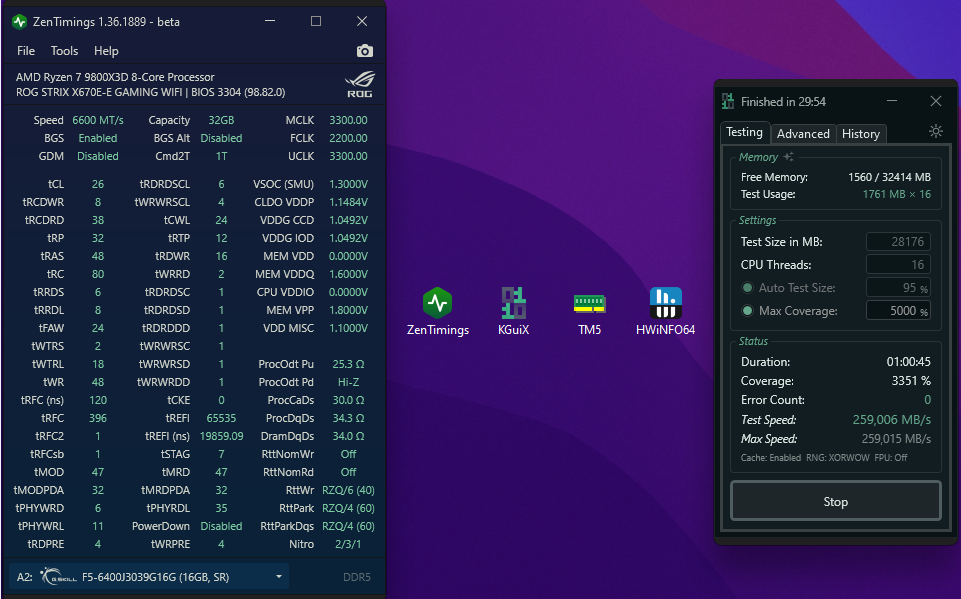Click the tREFI (ns) value 19859.09

coord(221,436)
